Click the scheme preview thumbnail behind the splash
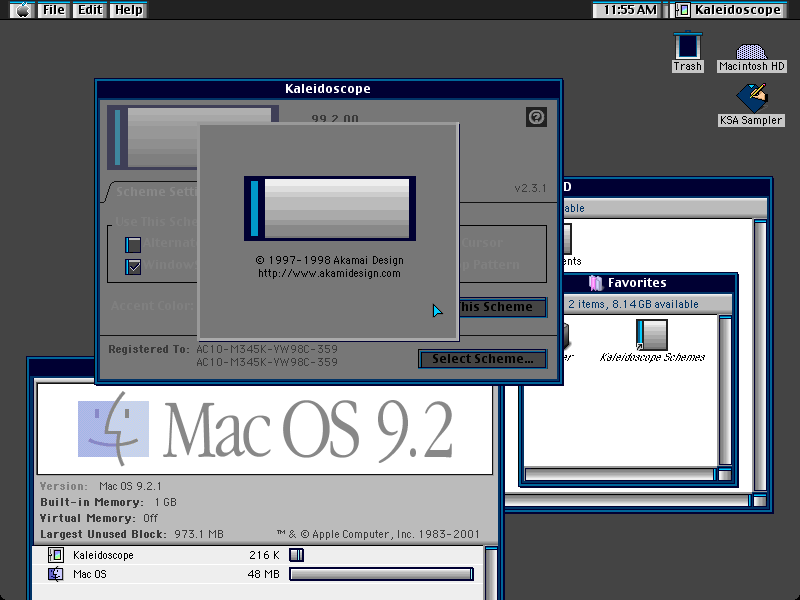The height and width of the screenshot is (600, 800). click(x=153, y=137)
